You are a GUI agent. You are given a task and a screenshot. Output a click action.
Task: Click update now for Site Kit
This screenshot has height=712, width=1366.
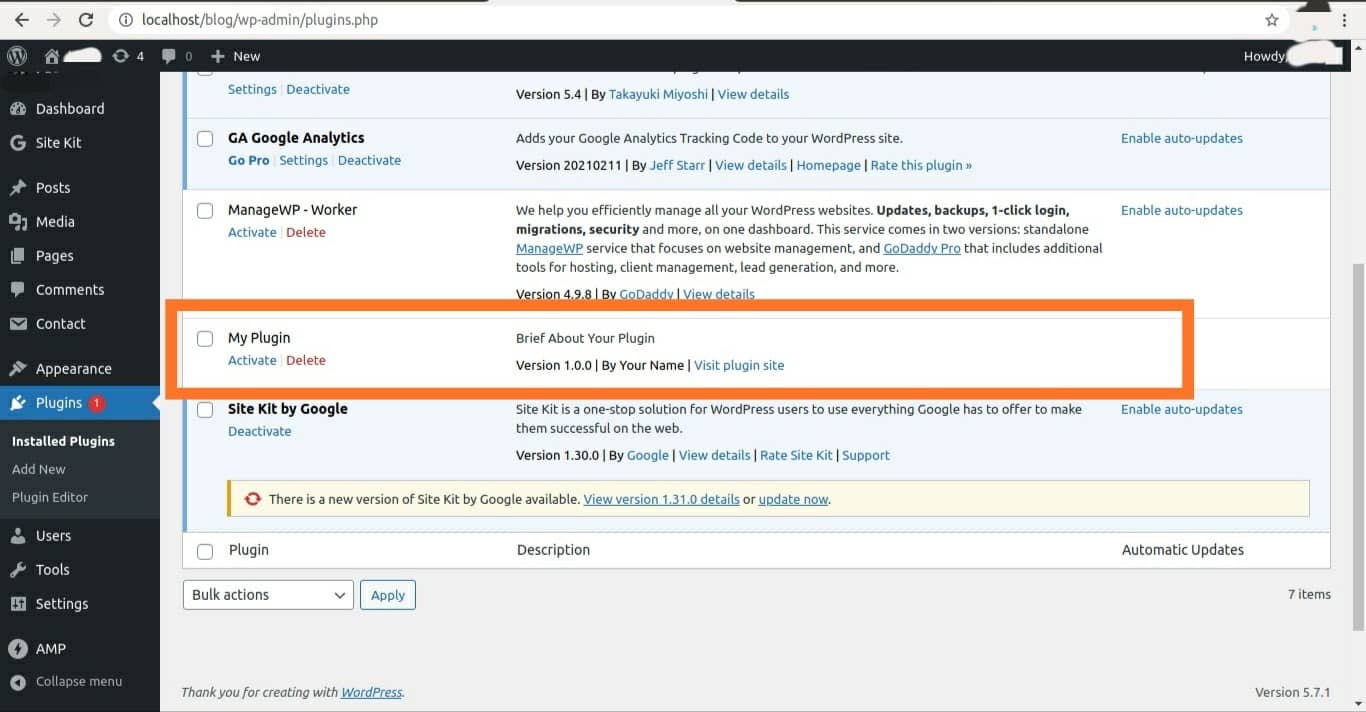pos(794,499)
